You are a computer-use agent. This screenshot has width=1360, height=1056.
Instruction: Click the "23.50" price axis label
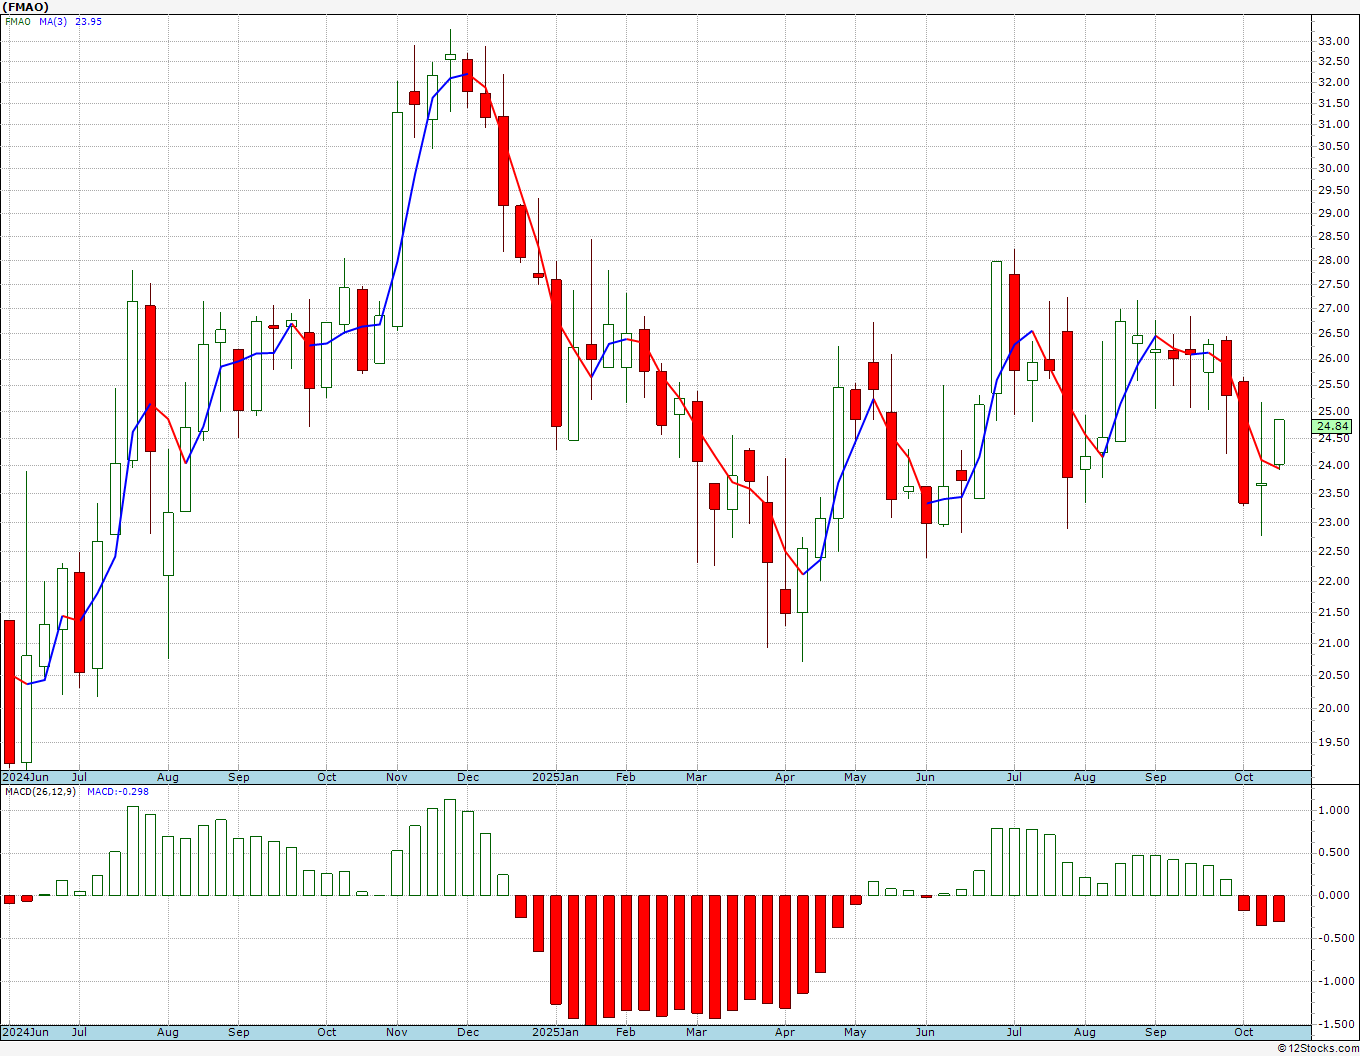(x=1333, y=493)
